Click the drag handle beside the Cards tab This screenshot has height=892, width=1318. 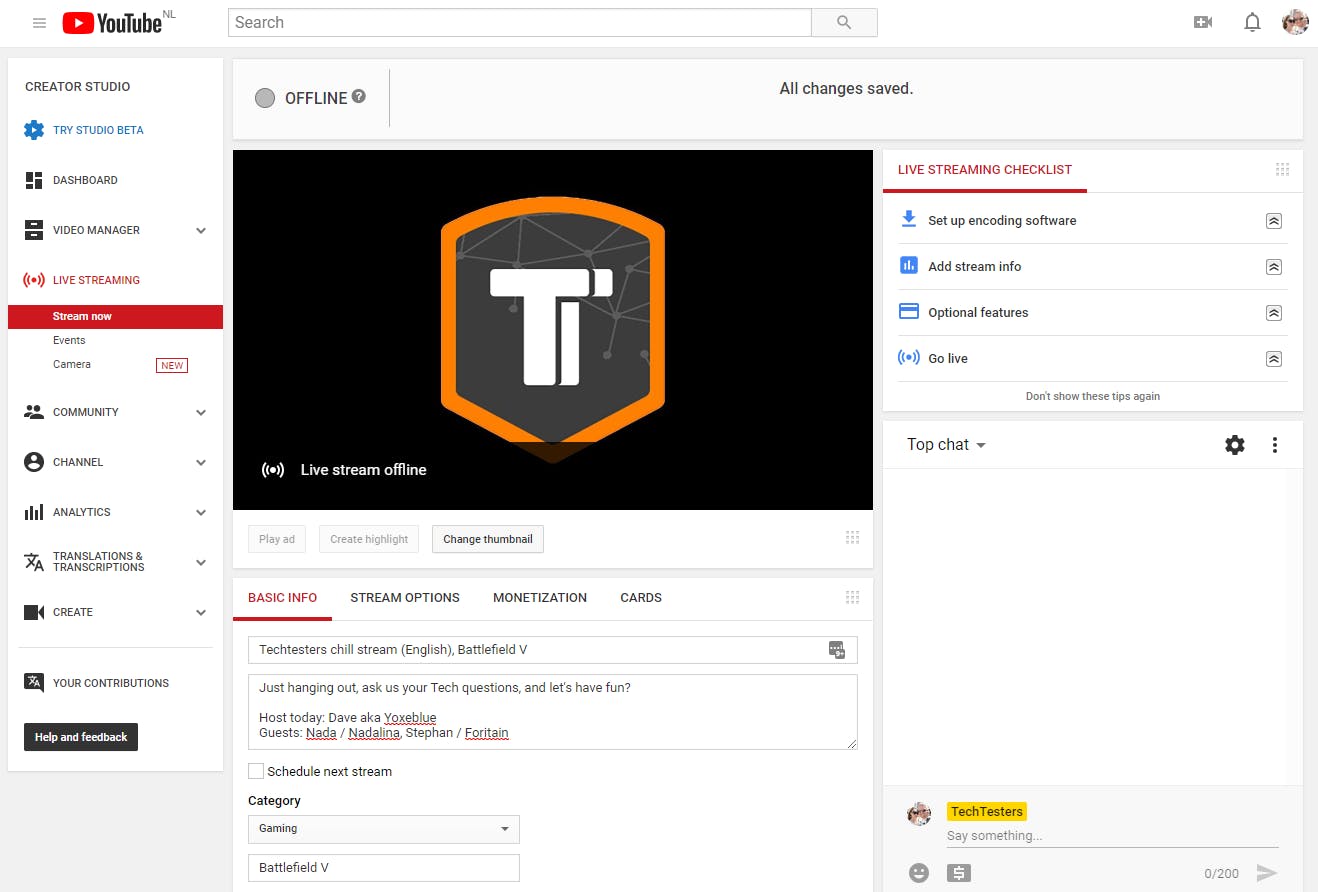[852, 598]
